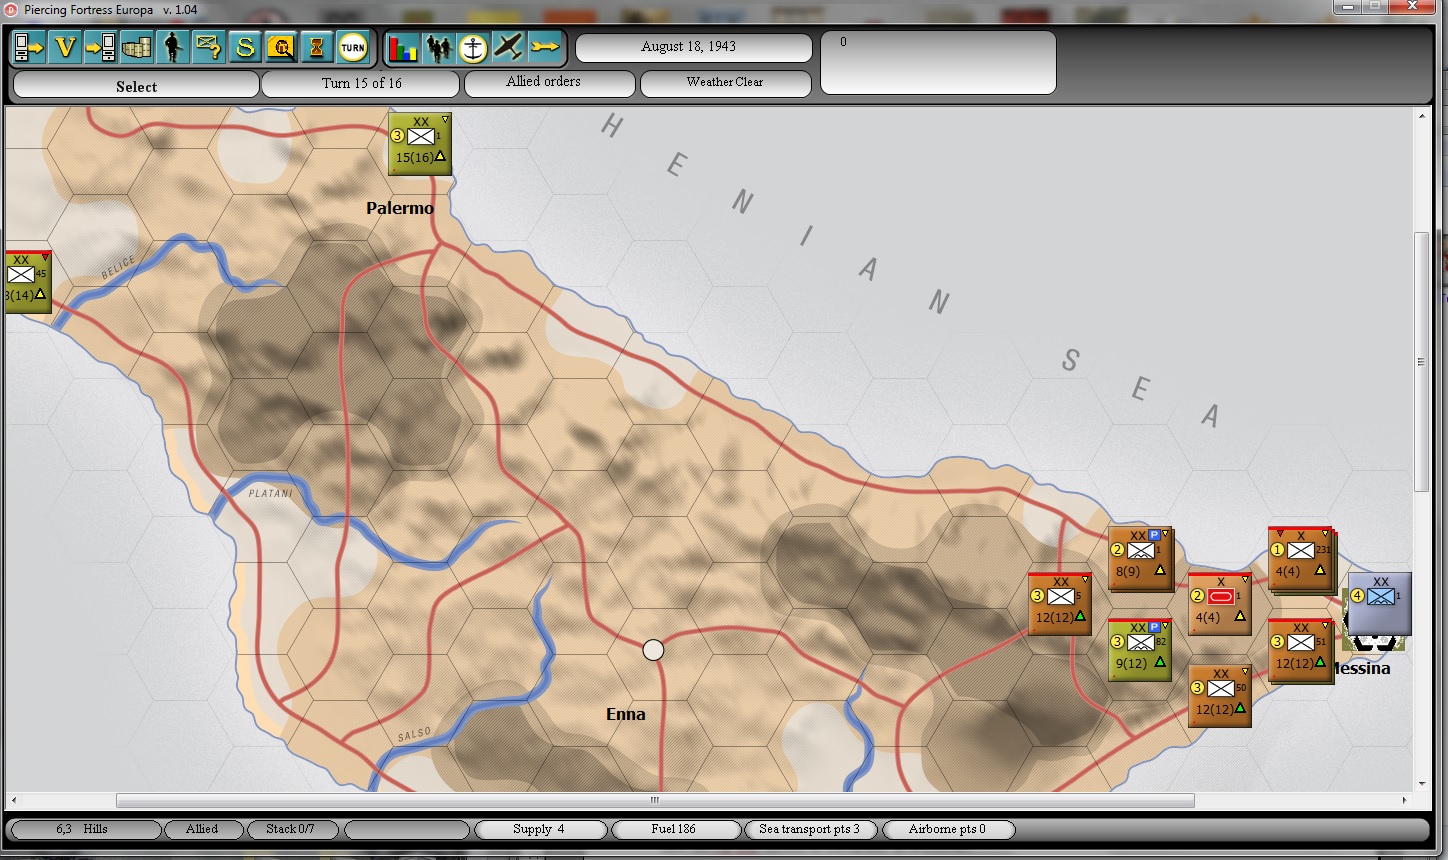Click the Airborne pts 0 status field
This screenshot has height=860, width=1448.
pos(947,829)
